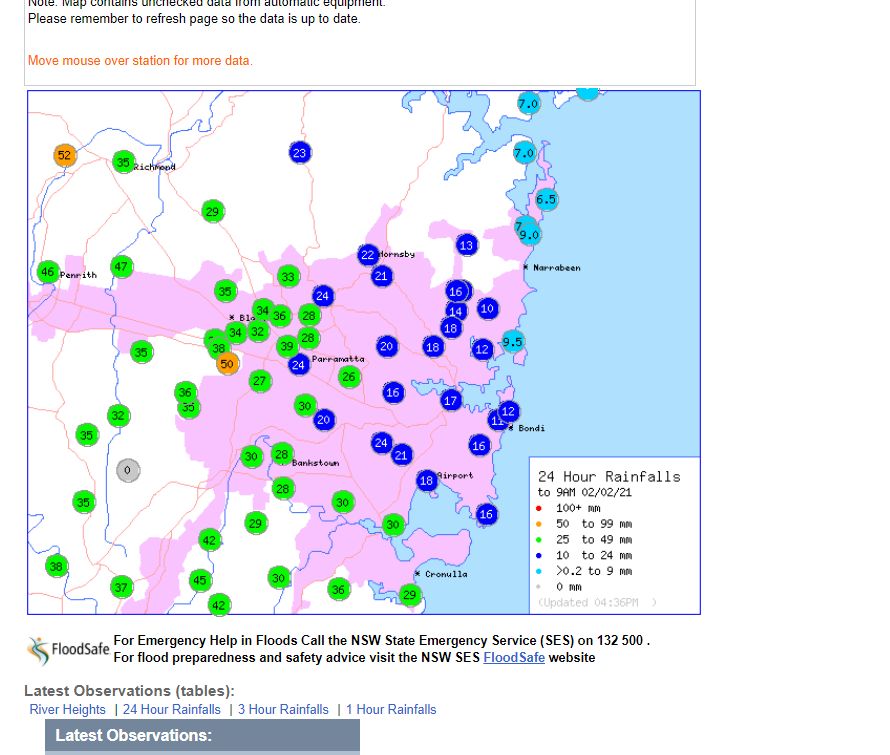The image size is (890, 755).
Task: Click the orange 52 mm rainfall station
Action: 65,155
